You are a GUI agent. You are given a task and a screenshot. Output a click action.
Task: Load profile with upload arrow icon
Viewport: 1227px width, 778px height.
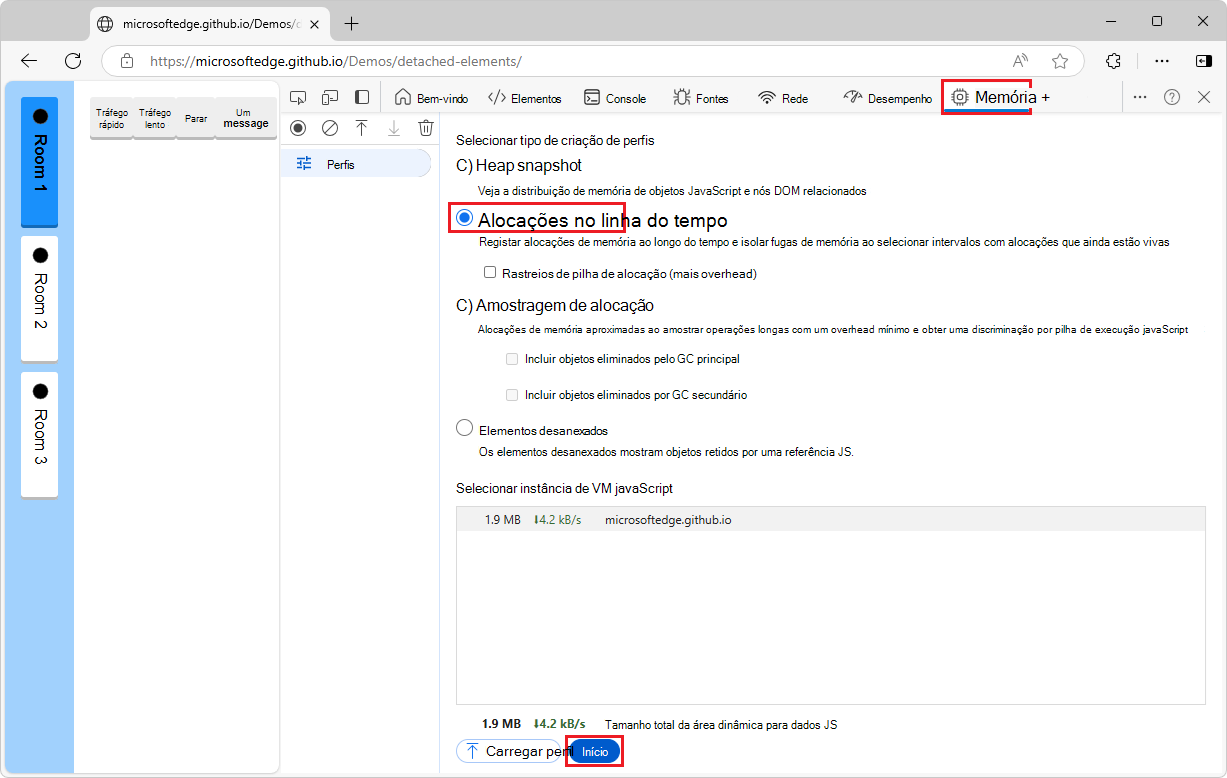click(362, 128)
